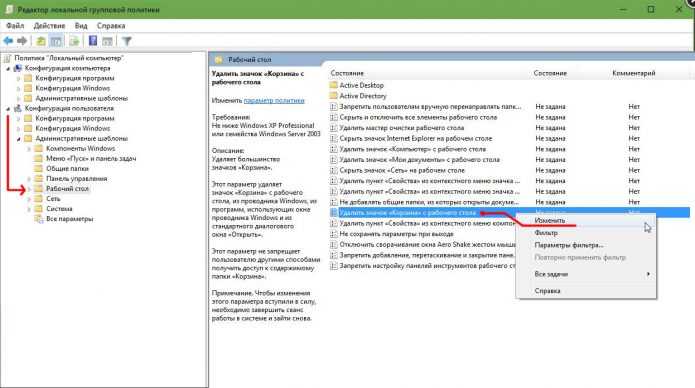Click the Up one level folder icon

click(41, 41)
